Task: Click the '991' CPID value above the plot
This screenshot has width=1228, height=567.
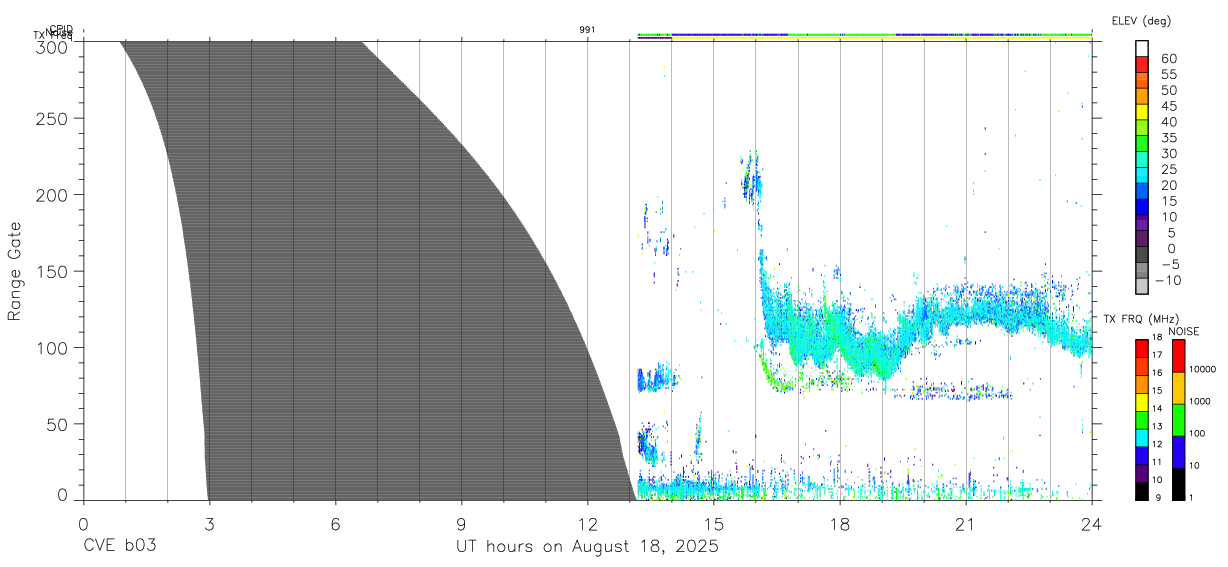Action: (588, 30)
